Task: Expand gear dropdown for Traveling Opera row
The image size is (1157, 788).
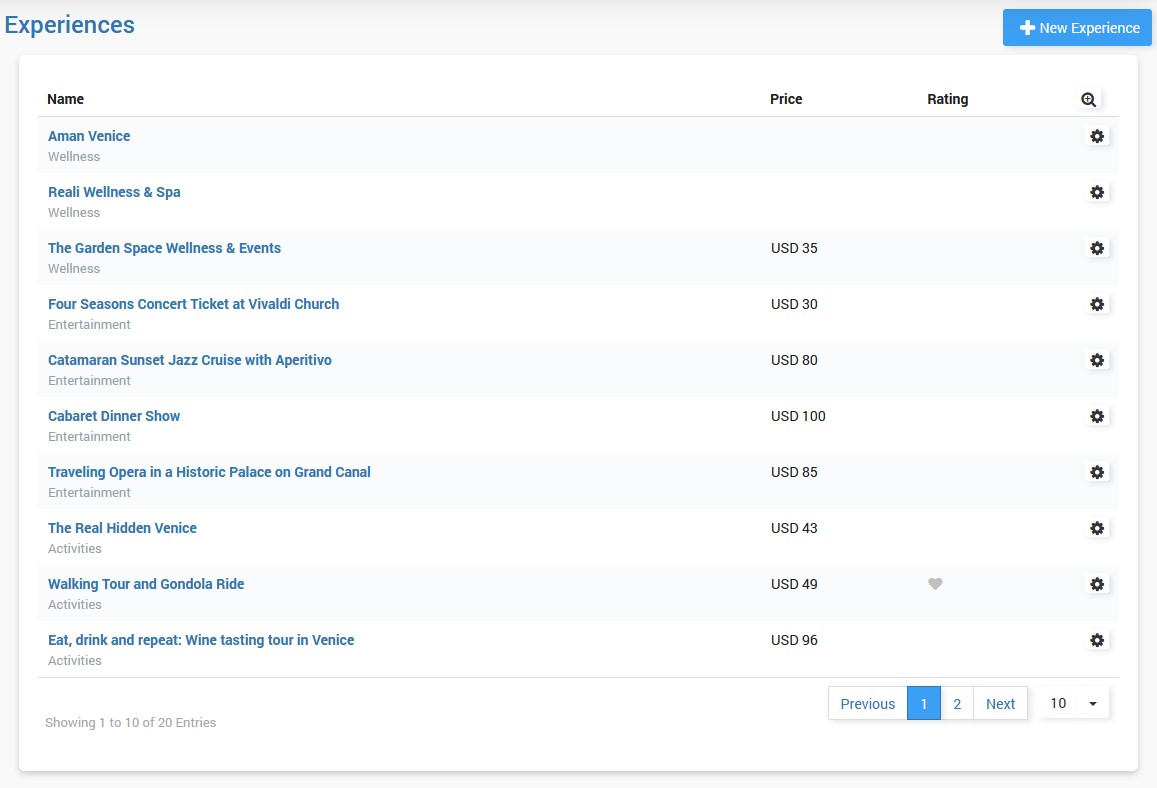Action: click(1097, 472)
